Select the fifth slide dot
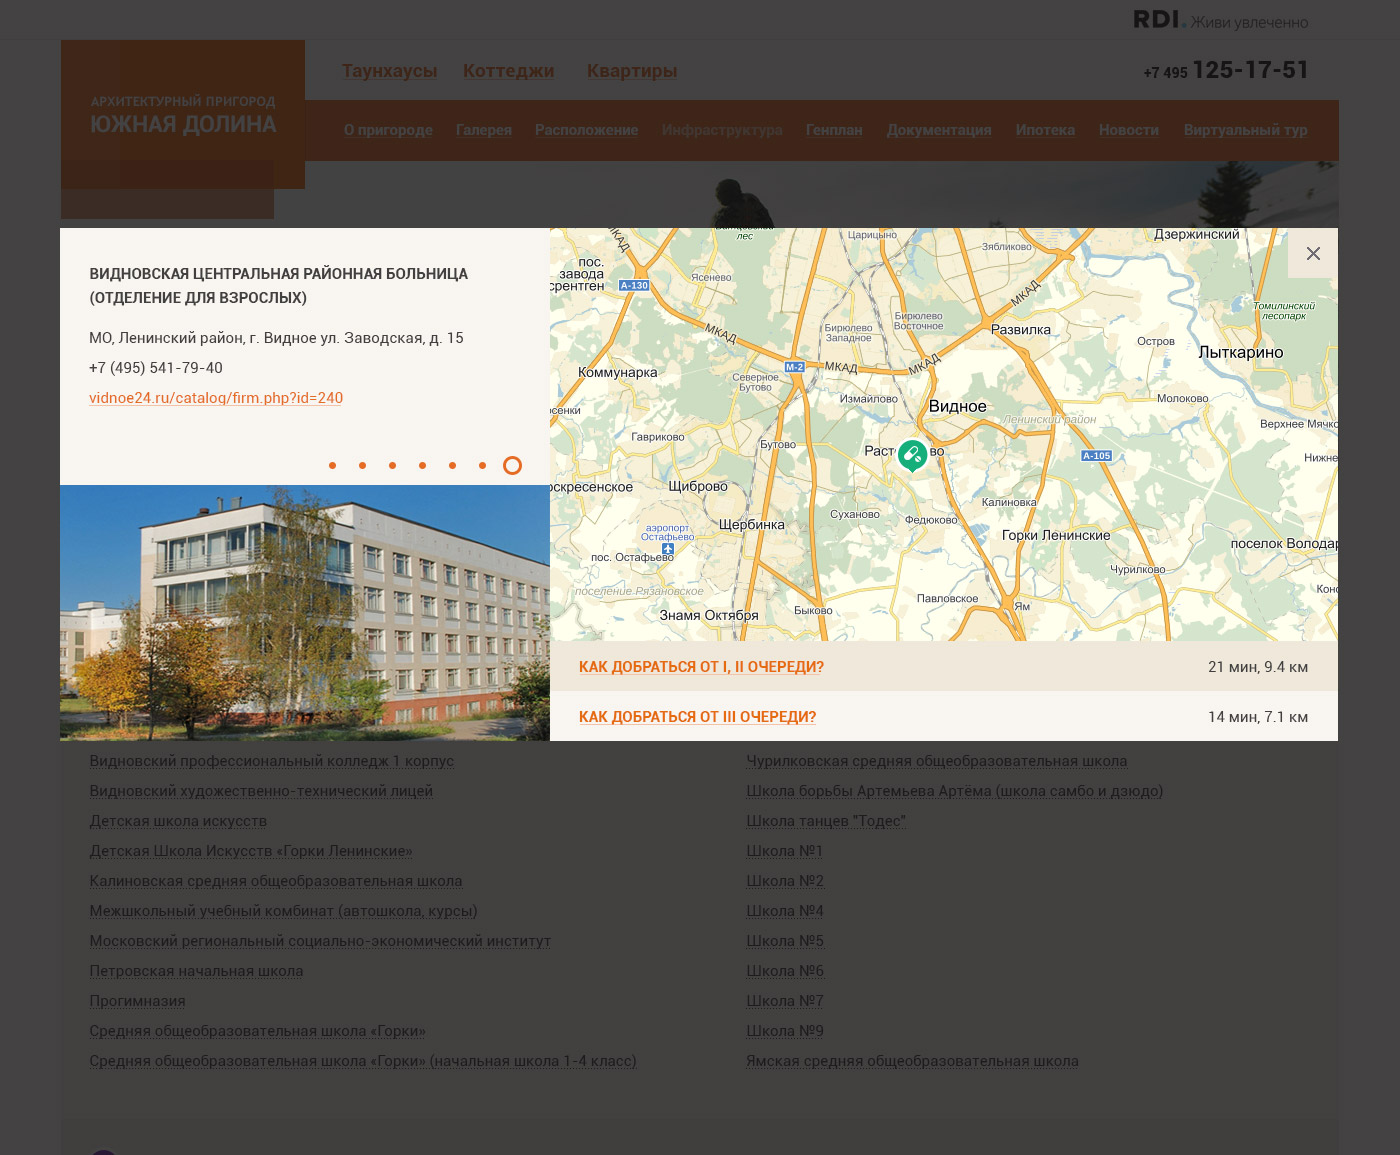 (x=452, y=465)
